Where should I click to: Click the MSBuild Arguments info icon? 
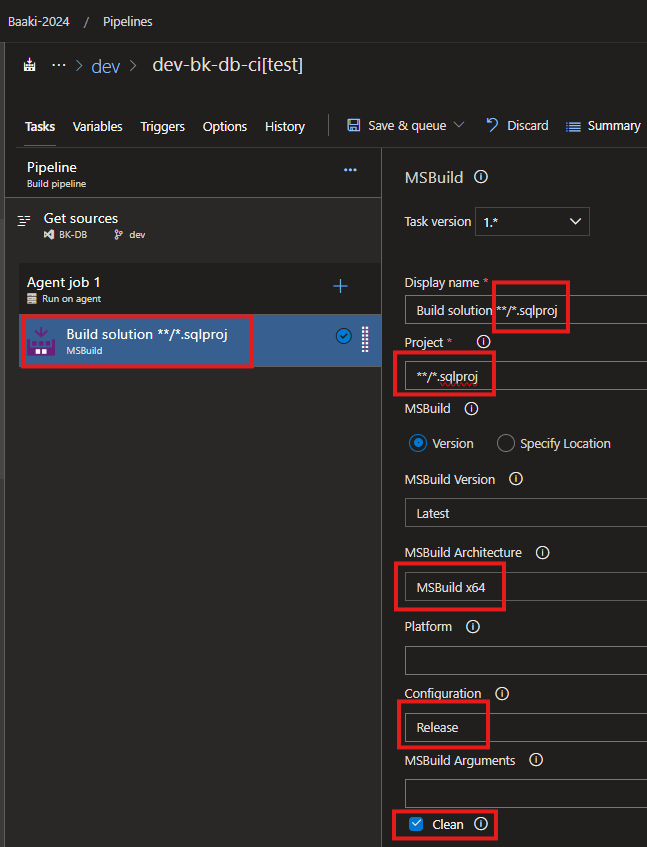tap(536, 760)
